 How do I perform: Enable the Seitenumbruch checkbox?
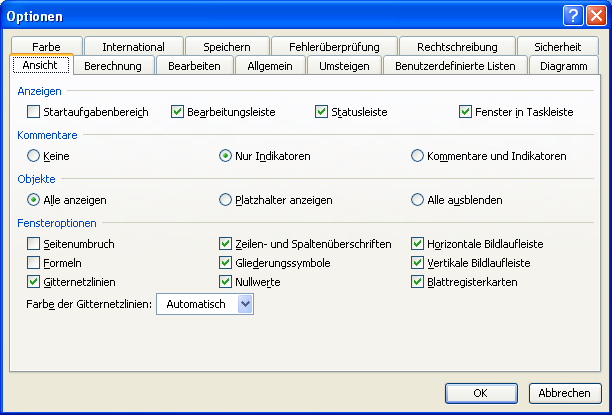[34, 244]
